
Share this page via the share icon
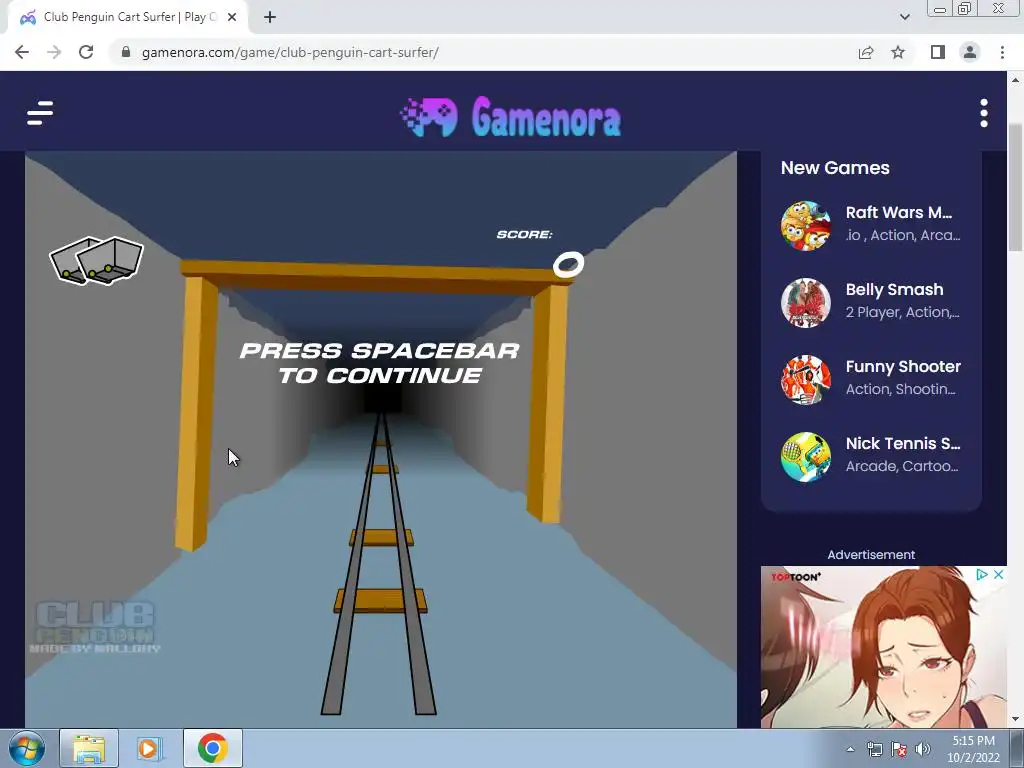click(866, 52)
